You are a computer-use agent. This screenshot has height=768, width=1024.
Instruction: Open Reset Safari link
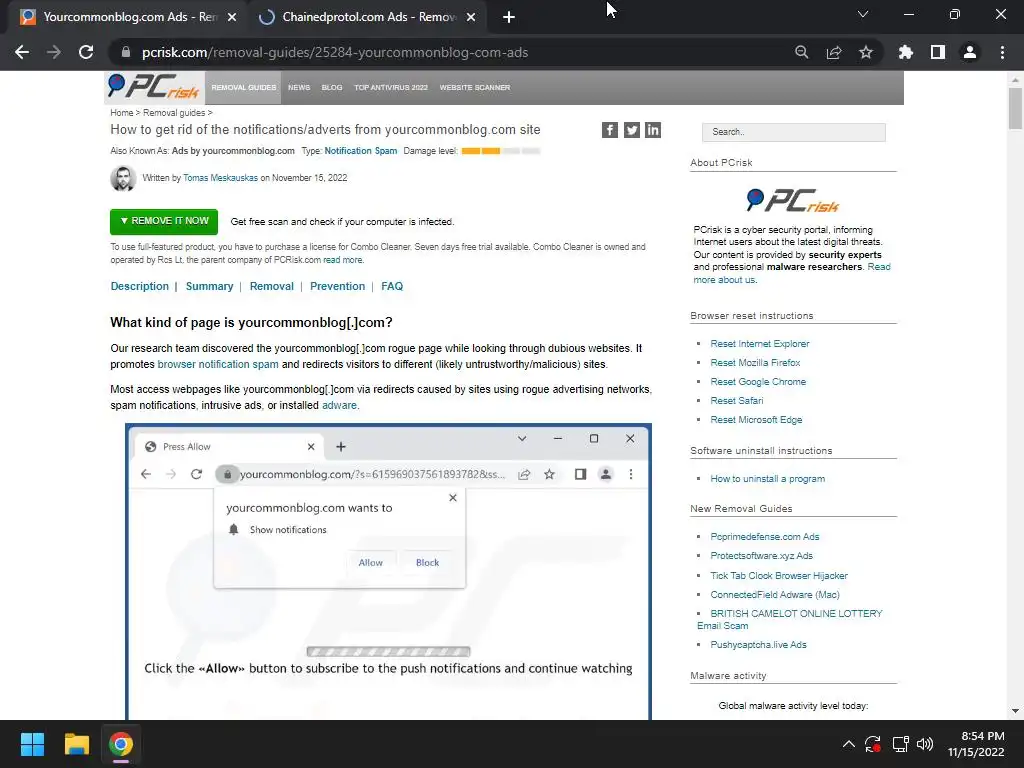[737, 400]
